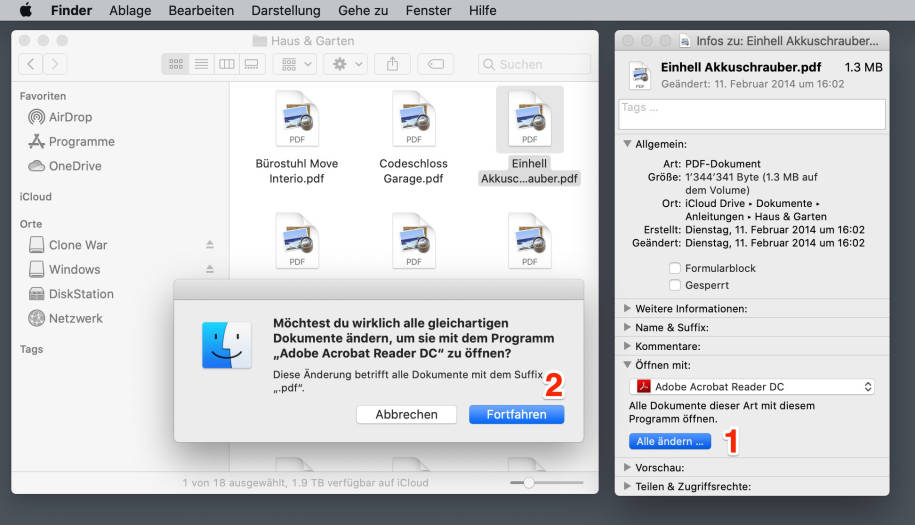
Task: Click the Favoriten sidebar heading
Action: (43, 96)
